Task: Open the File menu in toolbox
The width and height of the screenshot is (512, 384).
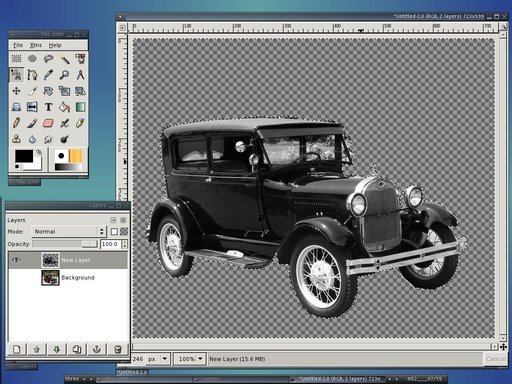Action: [18, 45]
